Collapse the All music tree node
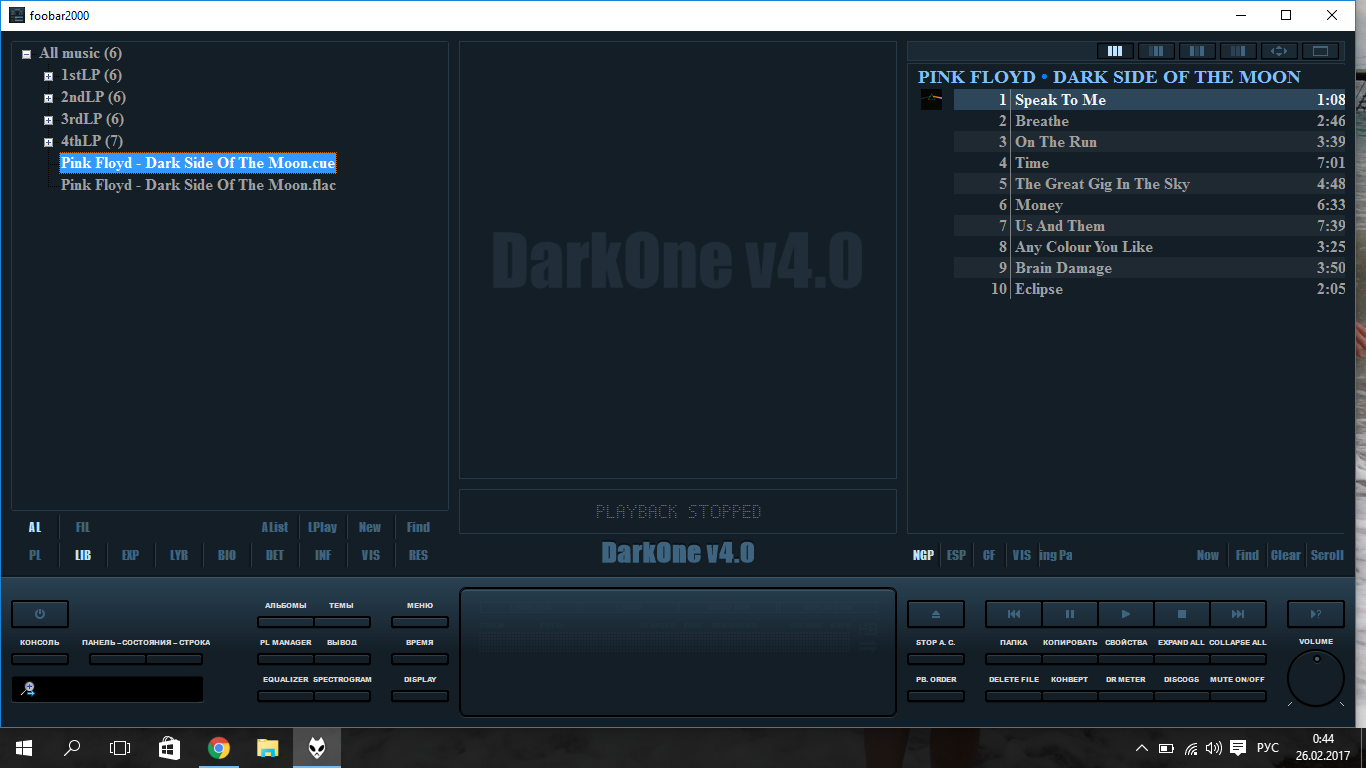This screenshot has height=768, width=1366. tap(26, 54)
